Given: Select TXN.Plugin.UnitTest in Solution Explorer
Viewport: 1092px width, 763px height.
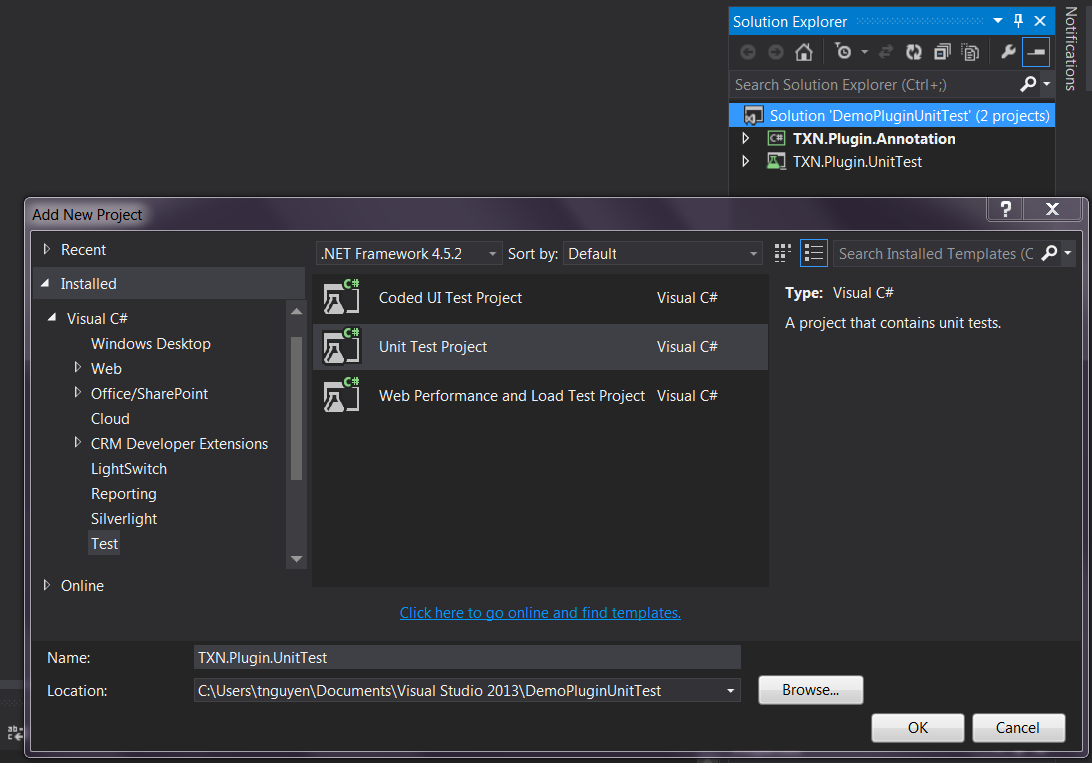Looking at the screenshot, I should (857, 162).
